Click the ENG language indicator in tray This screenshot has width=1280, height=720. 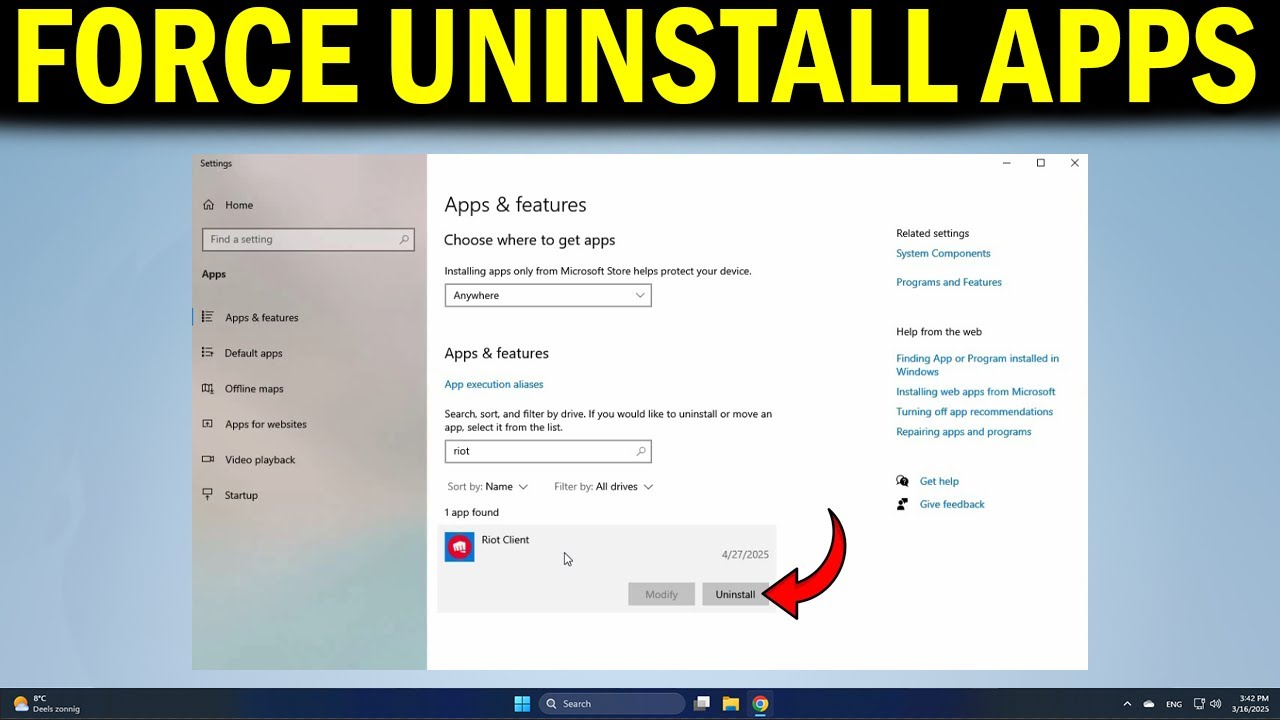(1174, 704)
